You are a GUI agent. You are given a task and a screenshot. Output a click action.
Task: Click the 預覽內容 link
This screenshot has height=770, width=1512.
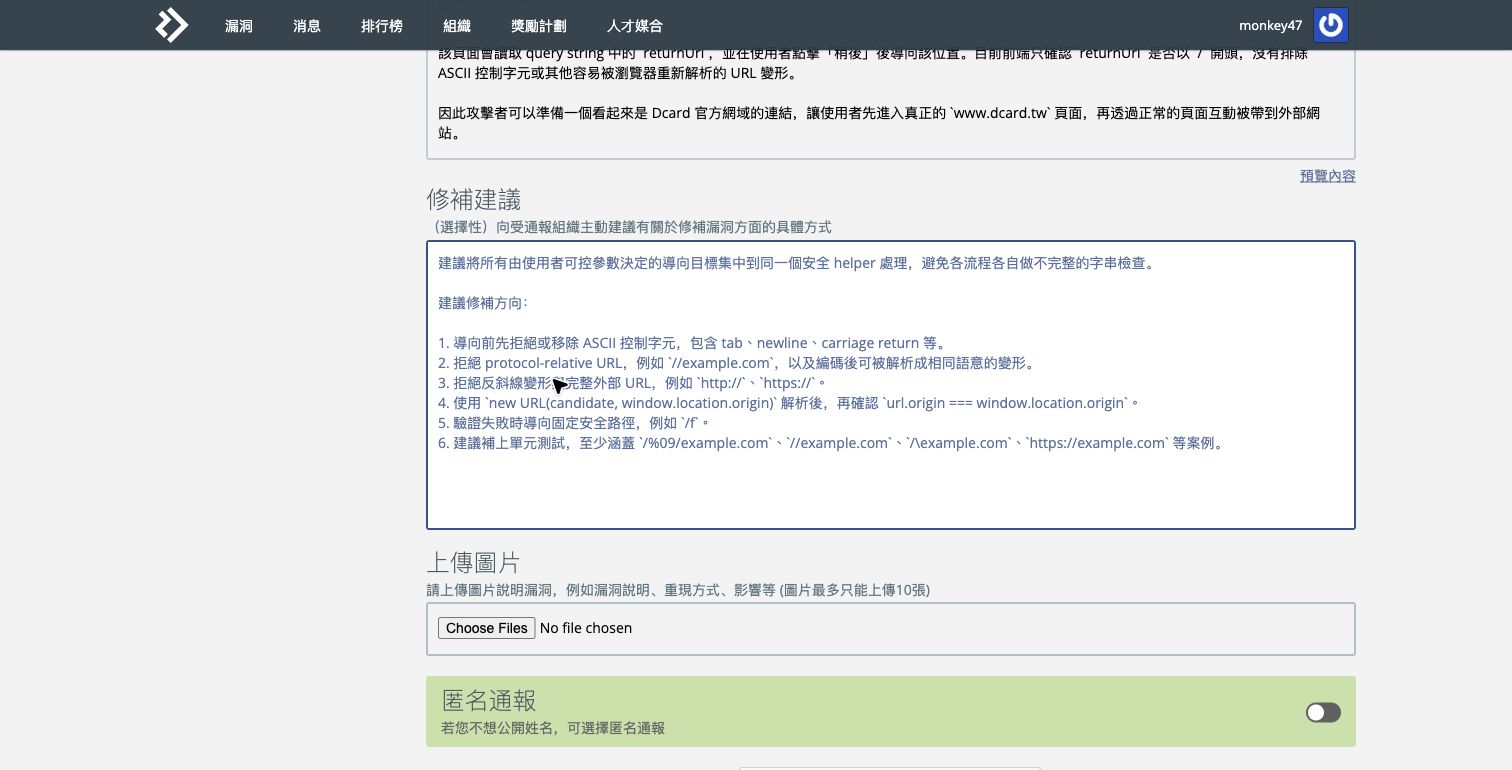[x=1327, y=176]
